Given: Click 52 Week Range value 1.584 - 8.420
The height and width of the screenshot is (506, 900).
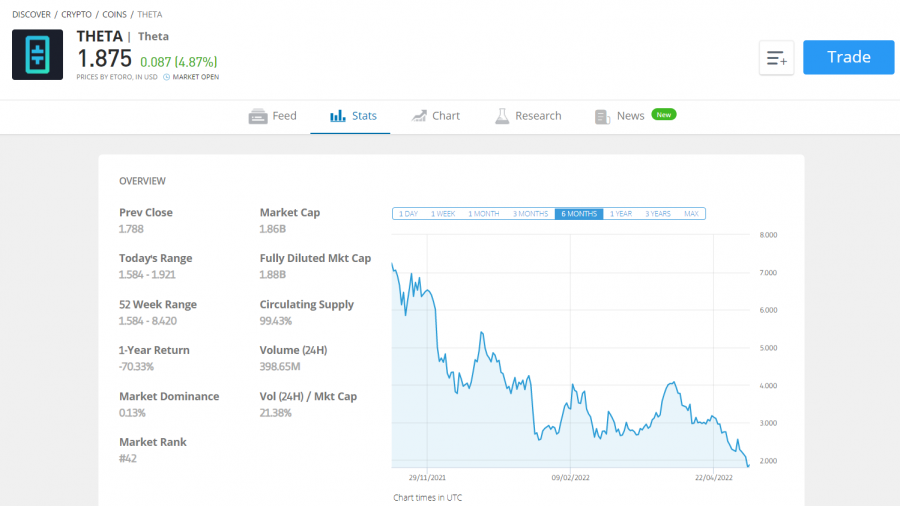Looking at the screenshot, I should click(x=148, y=321).
